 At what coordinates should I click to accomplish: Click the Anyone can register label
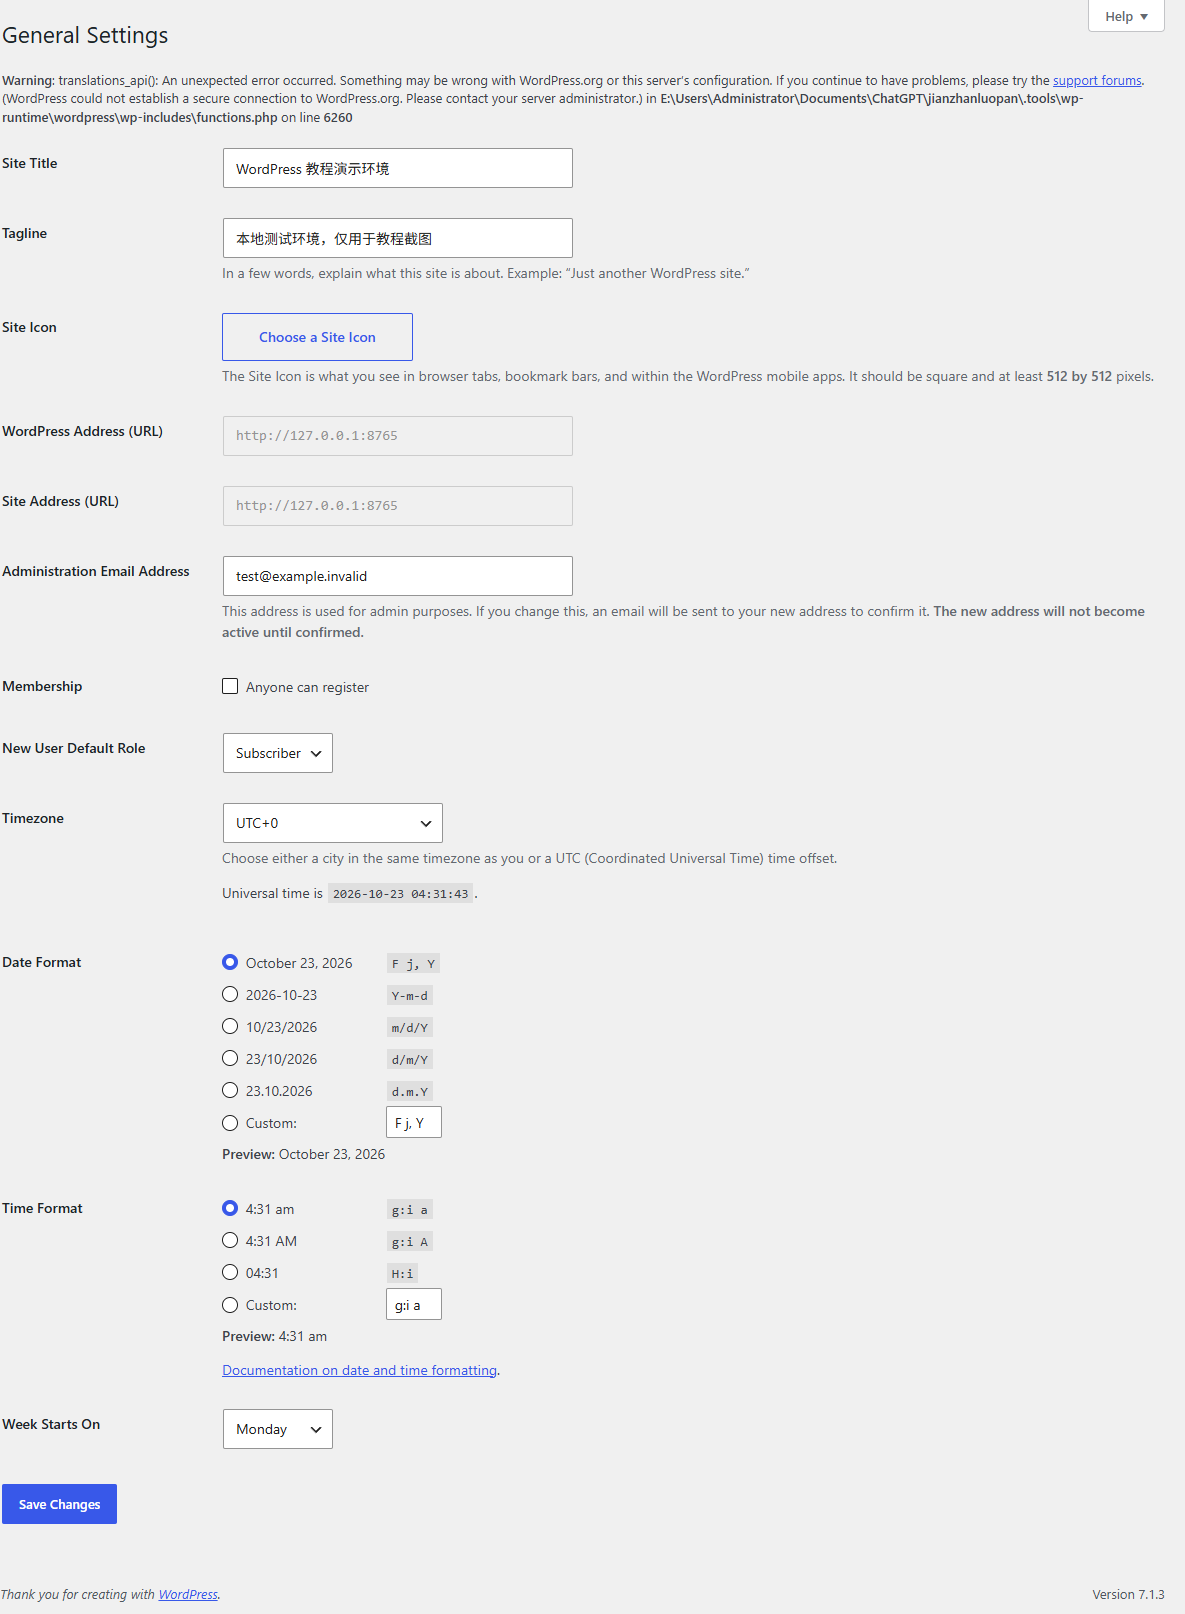click(307, 687)
